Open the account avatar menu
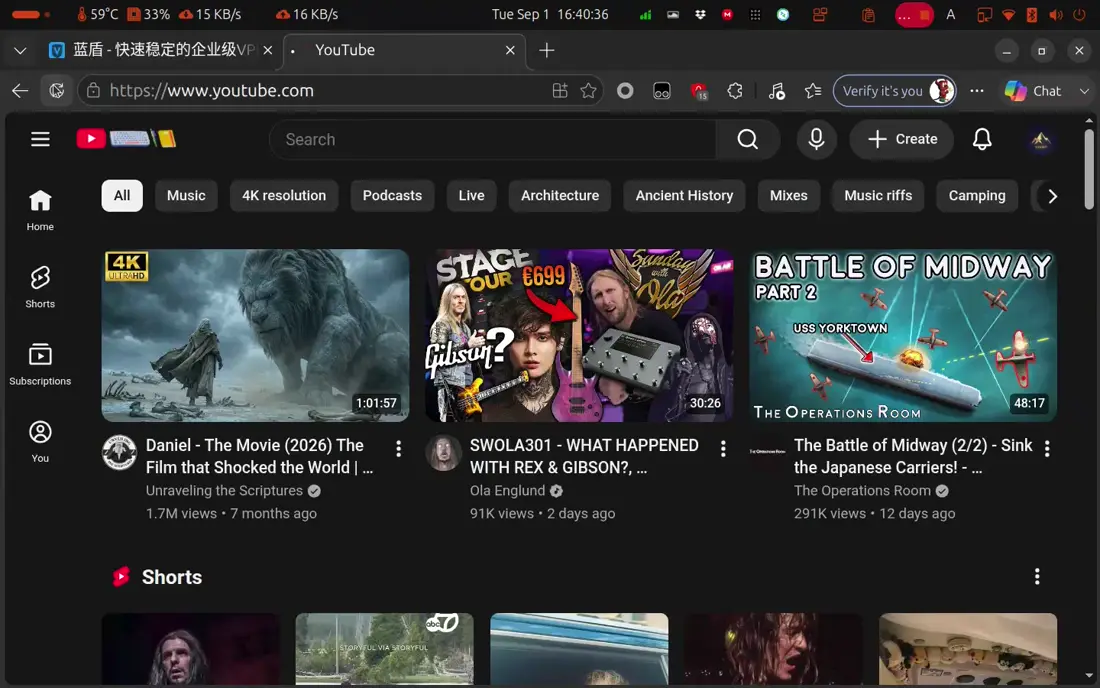Viewport: 1100px width, 688px height. (x=1041, y=140)
